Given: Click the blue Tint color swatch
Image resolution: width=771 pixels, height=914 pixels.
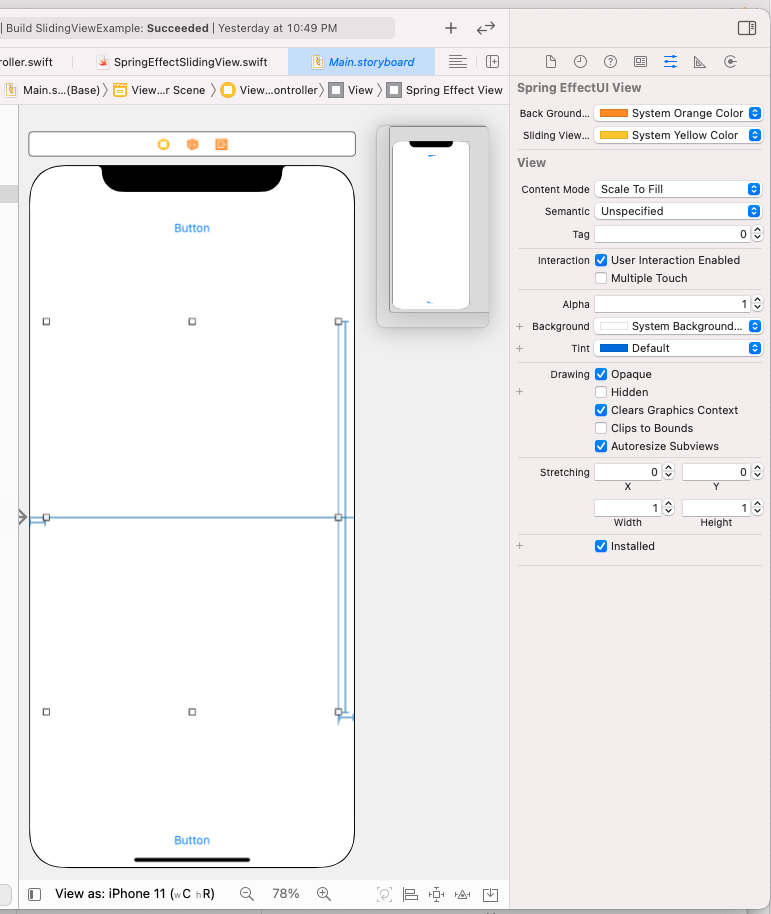Looking at the screenshot, I should point(614,348).
